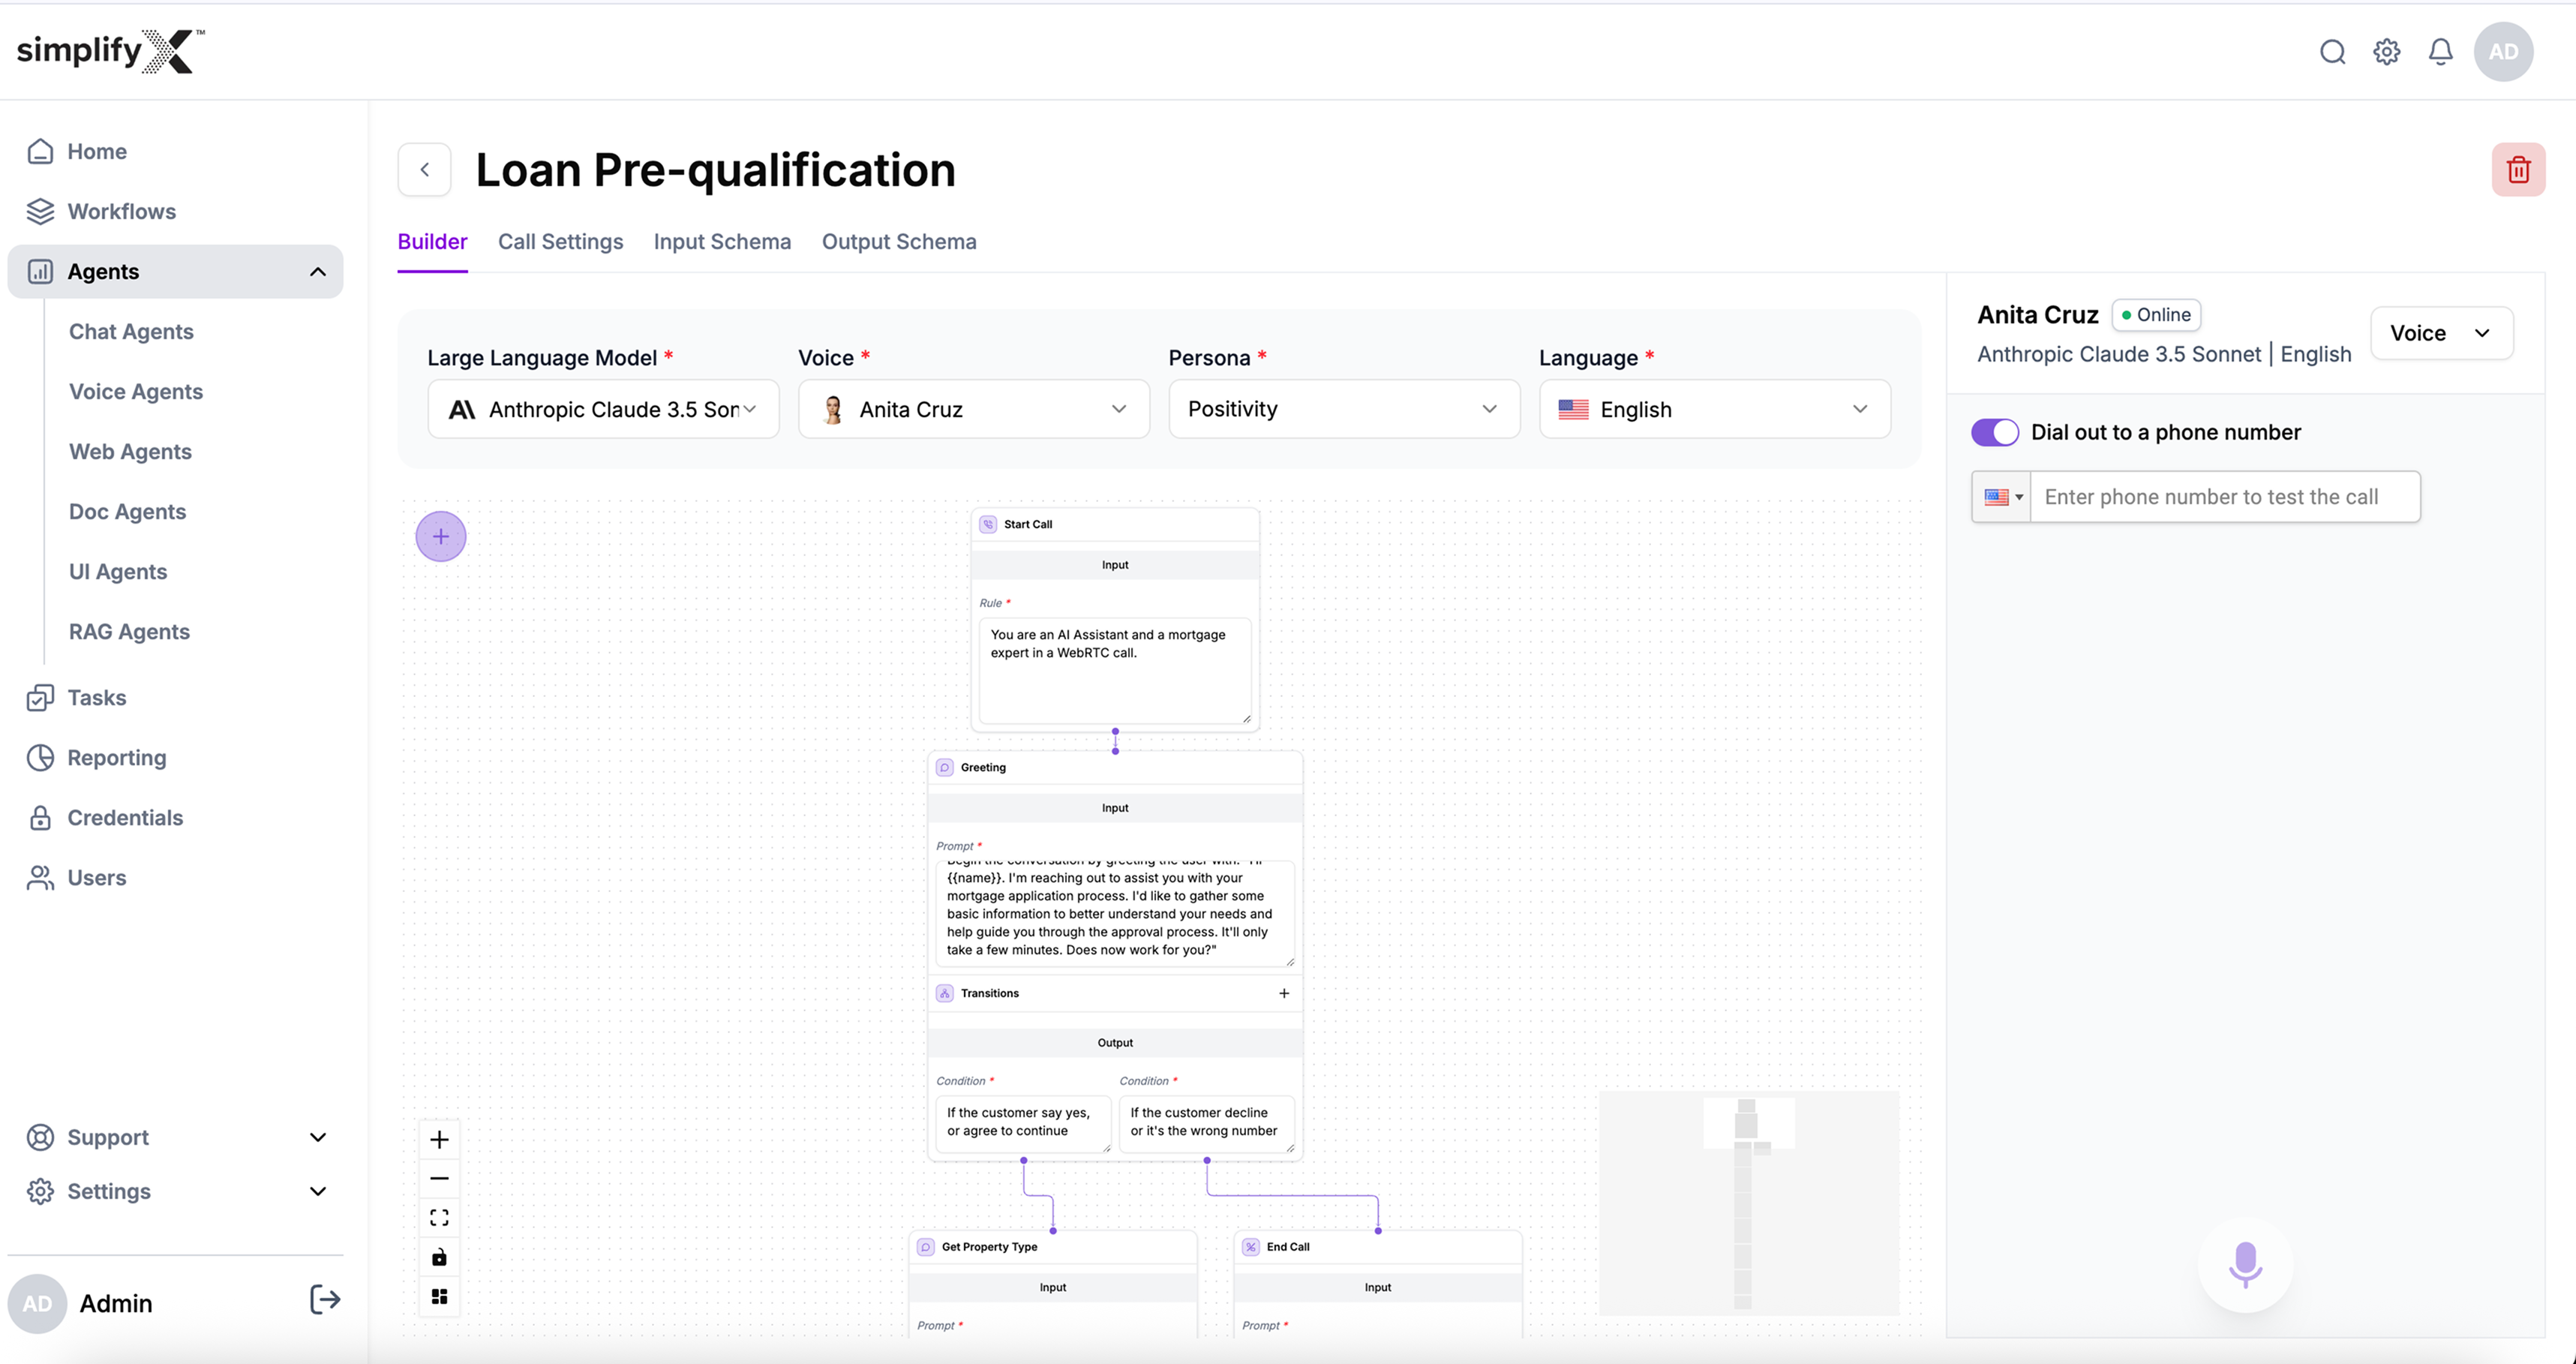Switch to the Call Settings tab
The height and width of the screenshot is (1364, 2576).
[560, 242]
